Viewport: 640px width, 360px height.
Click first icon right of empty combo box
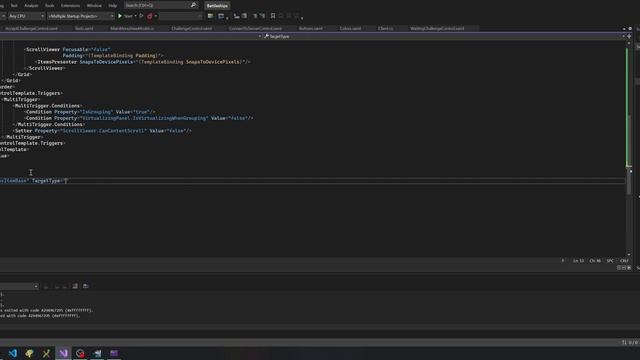[210, 16]
